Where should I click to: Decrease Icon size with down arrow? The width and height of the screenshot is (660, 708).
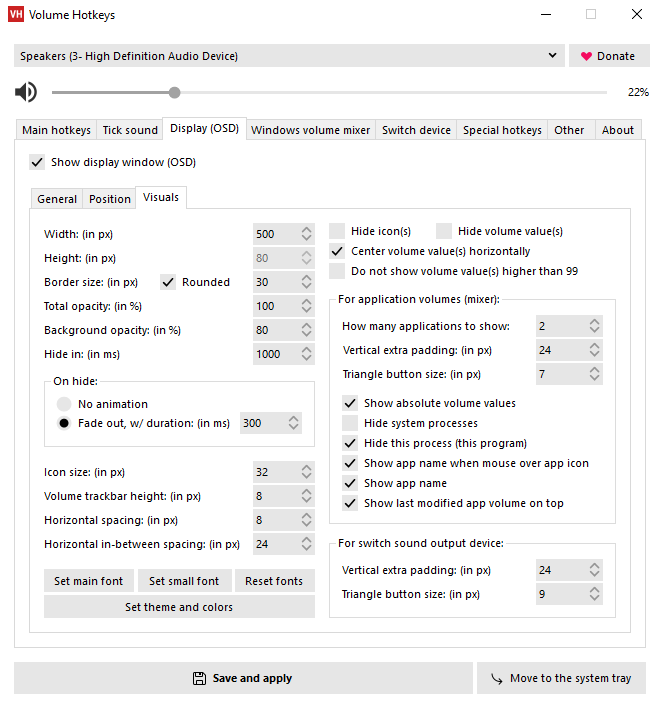(x=307, y=477)
